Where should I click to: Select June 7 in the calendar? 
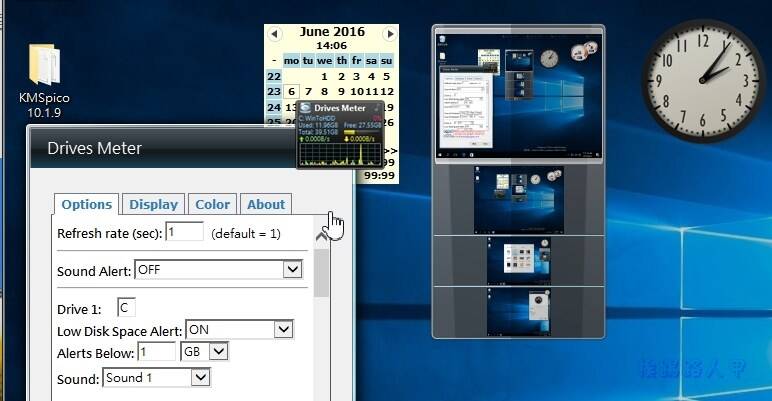tap(308, 92)
